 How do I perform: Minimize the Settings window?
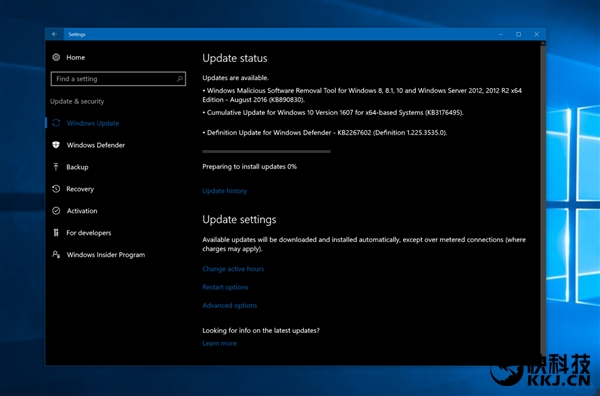(501, 34)
